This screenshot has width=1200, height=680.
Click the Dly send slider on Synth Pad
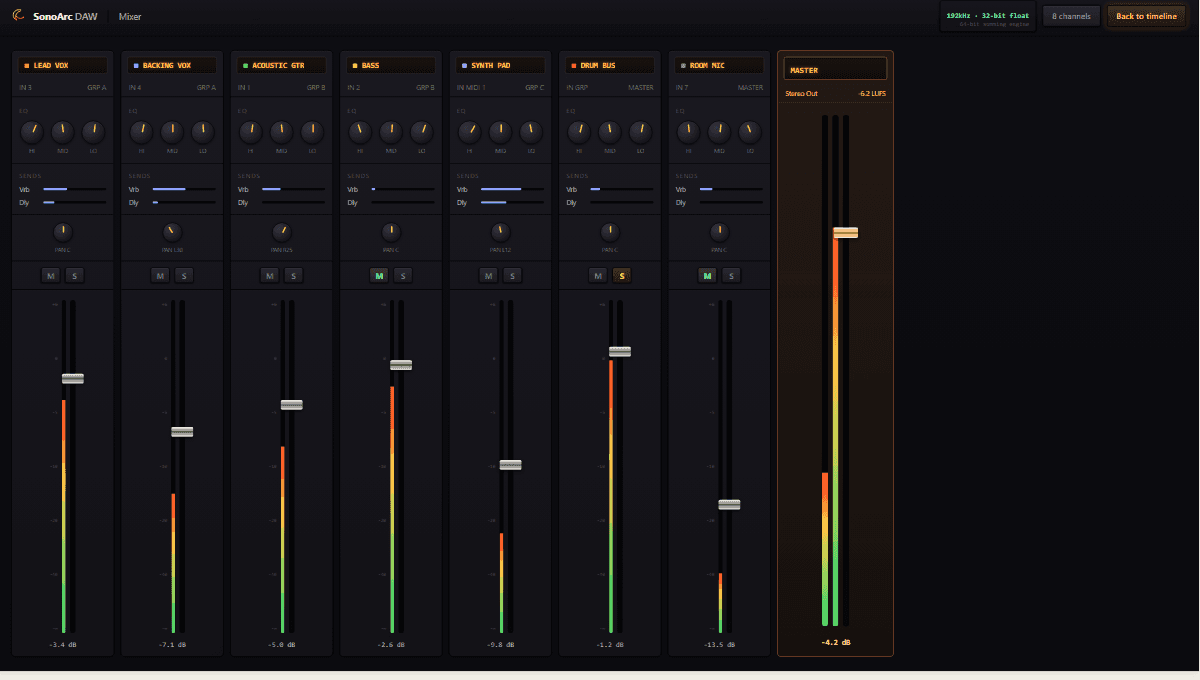pyautogui.click(x=512, y=202)
